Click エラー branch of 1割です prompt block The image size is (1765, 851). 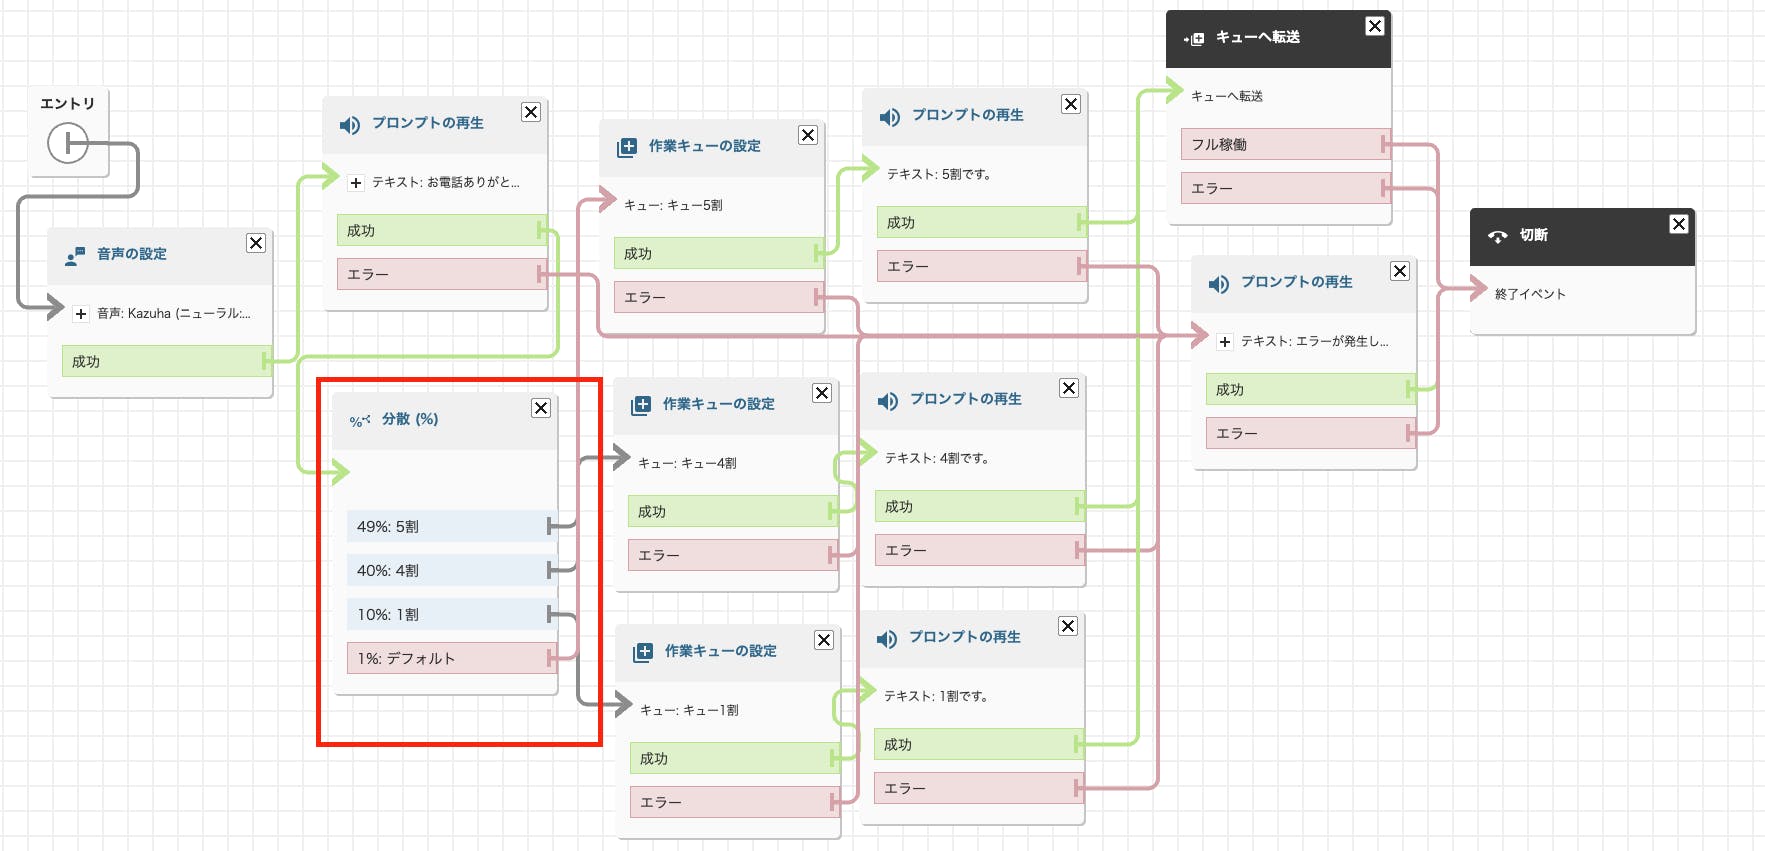pyautogui.click(x=979, y=788)
